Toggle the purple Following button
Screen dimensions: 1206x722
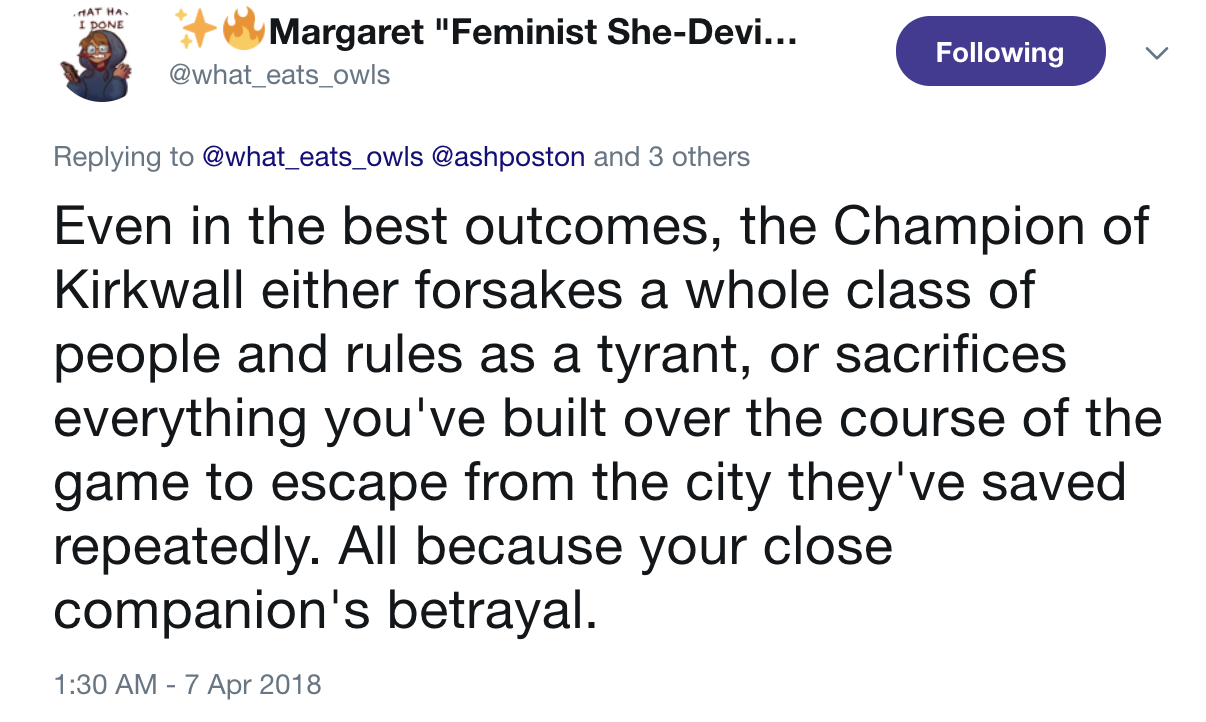click(1000, 52)
